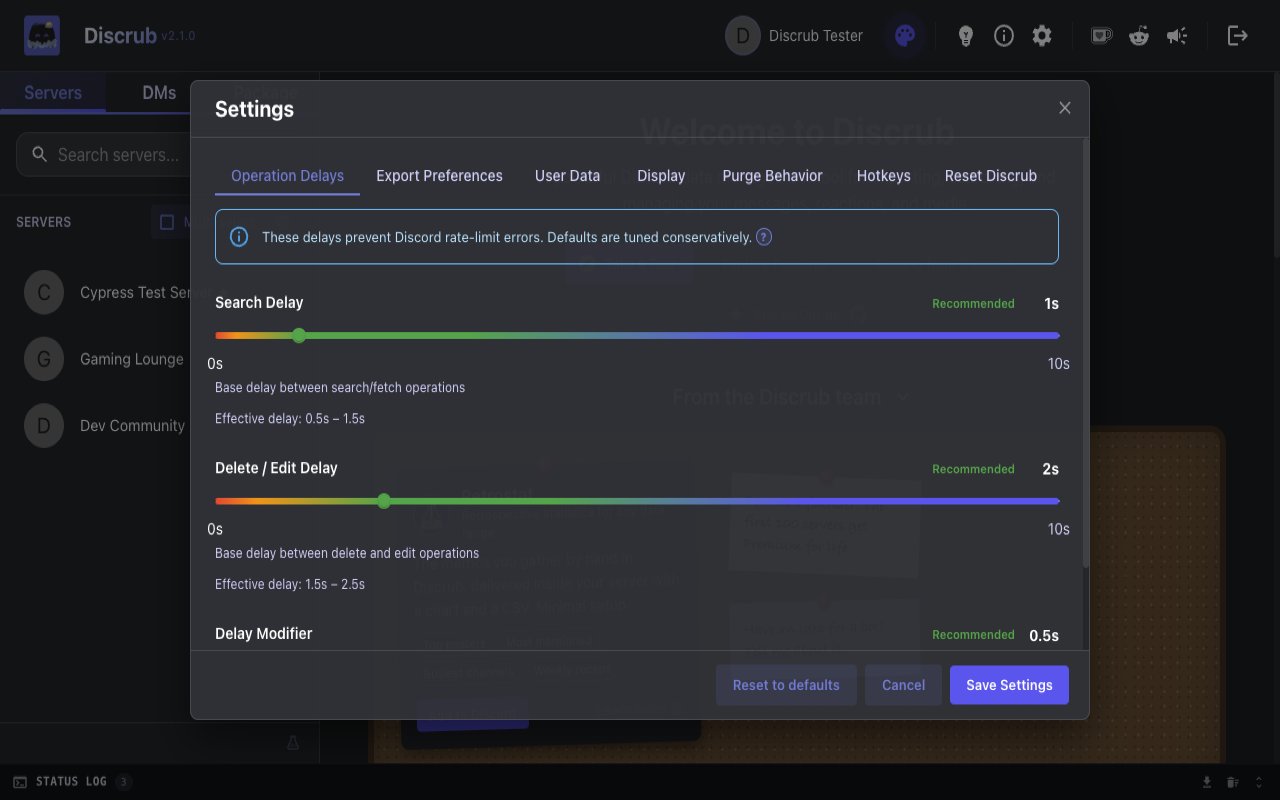Image resolution: width=1280 pixels, height=800 pixels.
Task: Select the Servers sidebar tab
Action: pyautogui.click(x=53, y=92)
